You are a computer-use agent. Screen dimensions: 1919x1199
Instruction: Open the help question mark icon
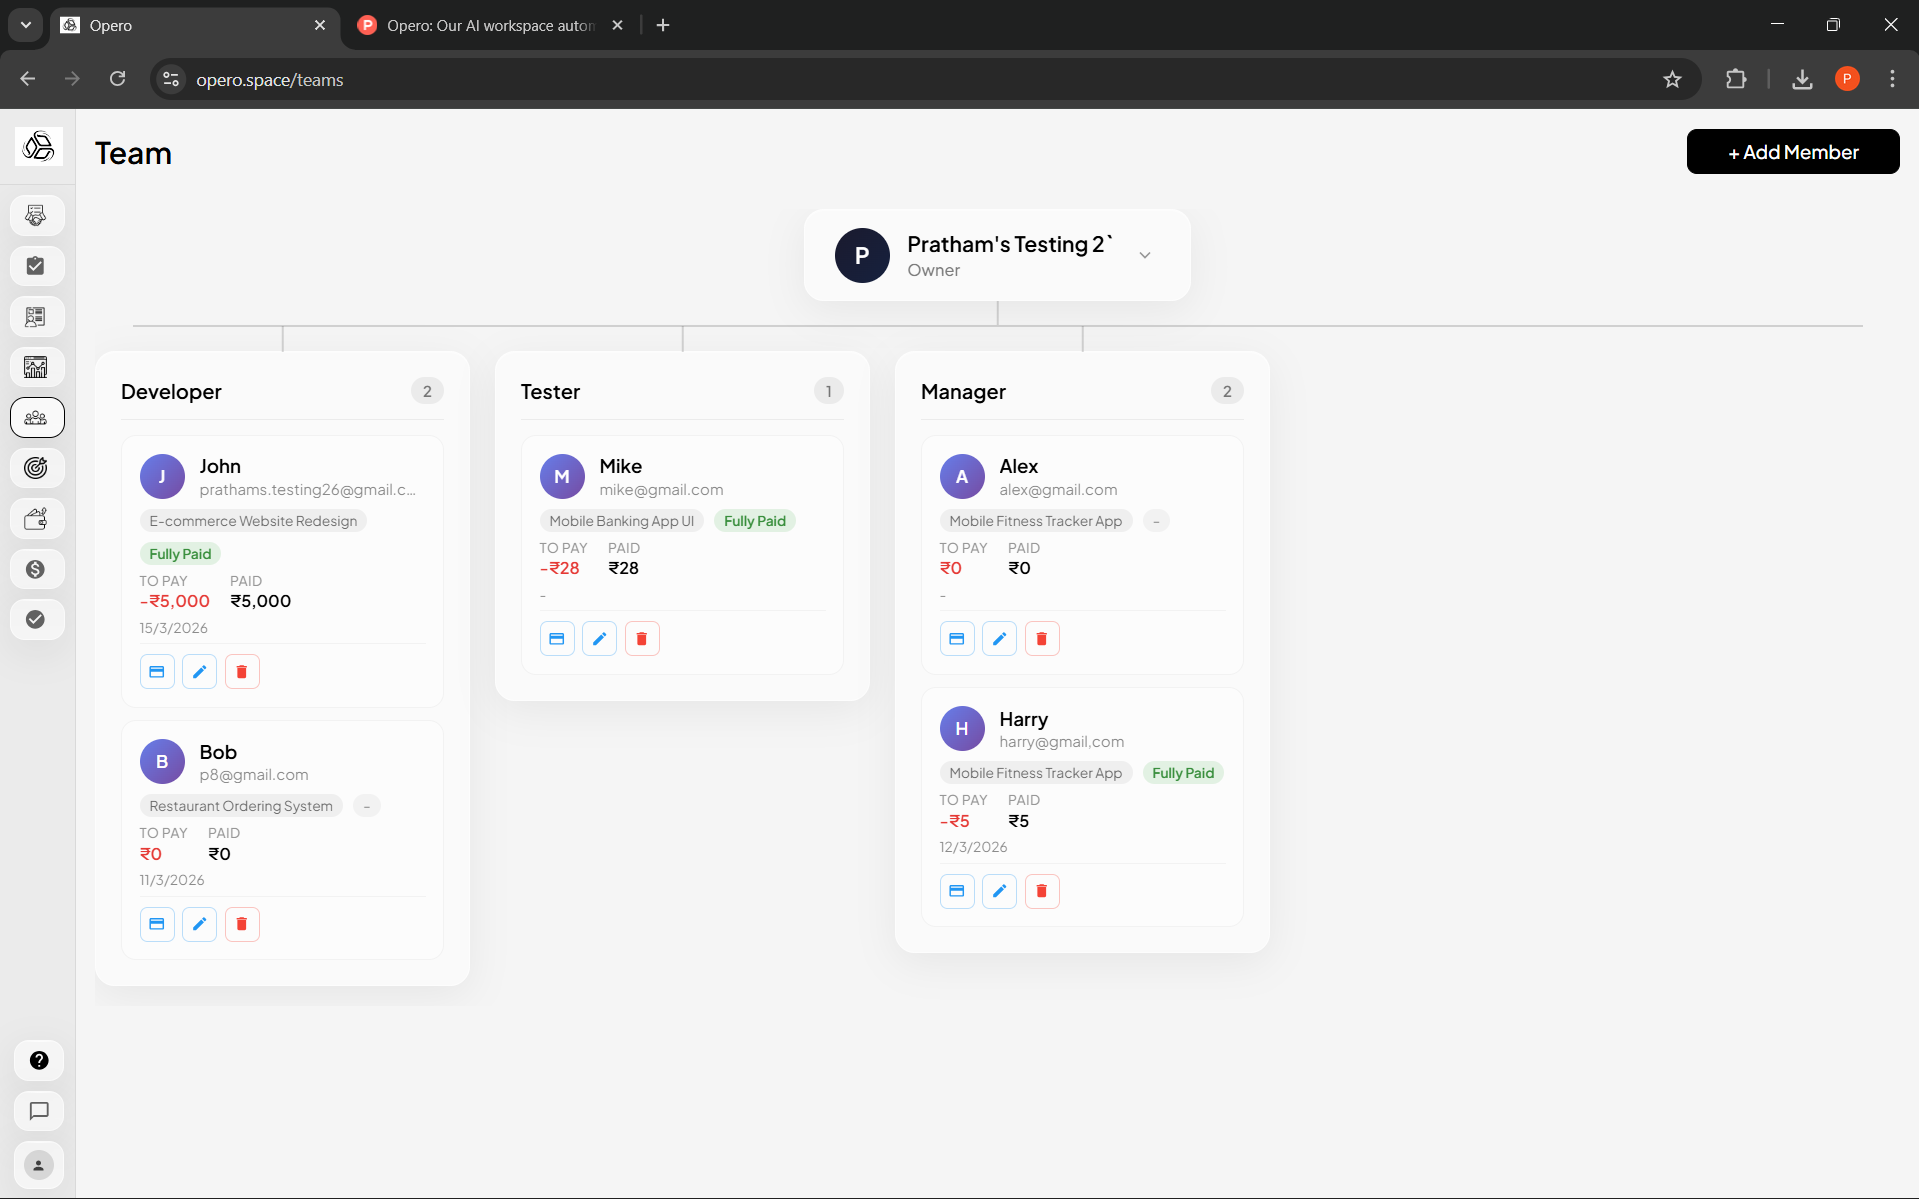pos(39,1060)
